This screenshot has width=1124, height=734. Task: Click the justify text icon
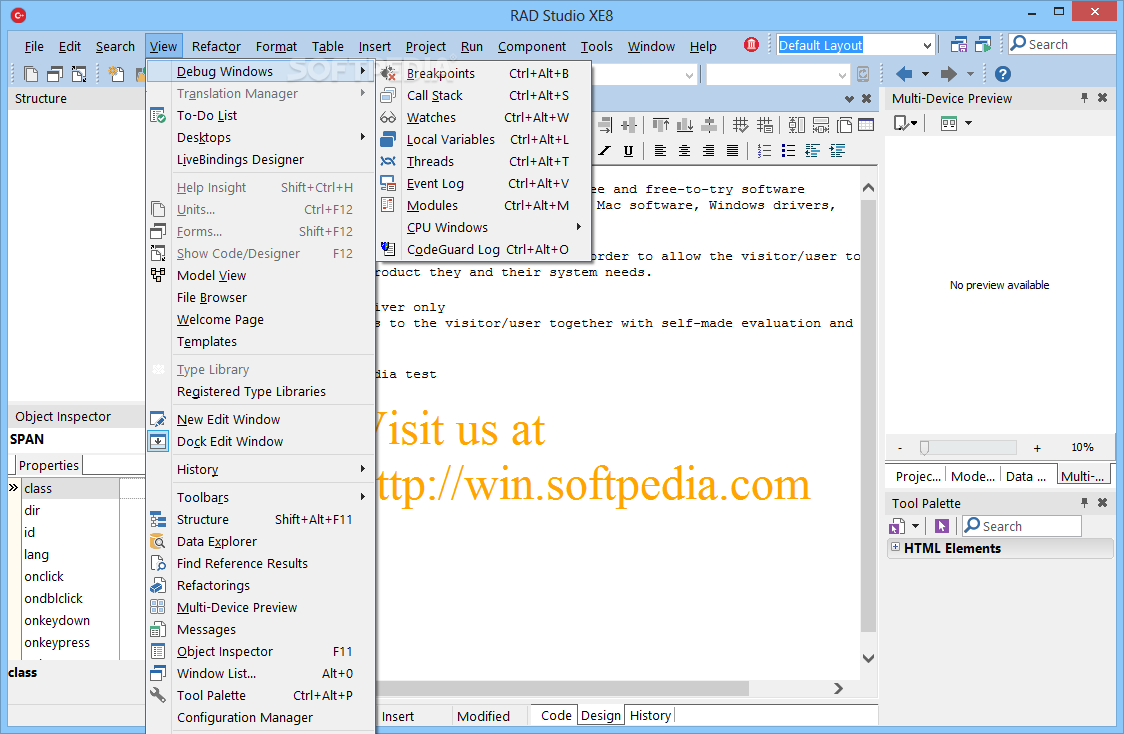click(x=732, y=151)
